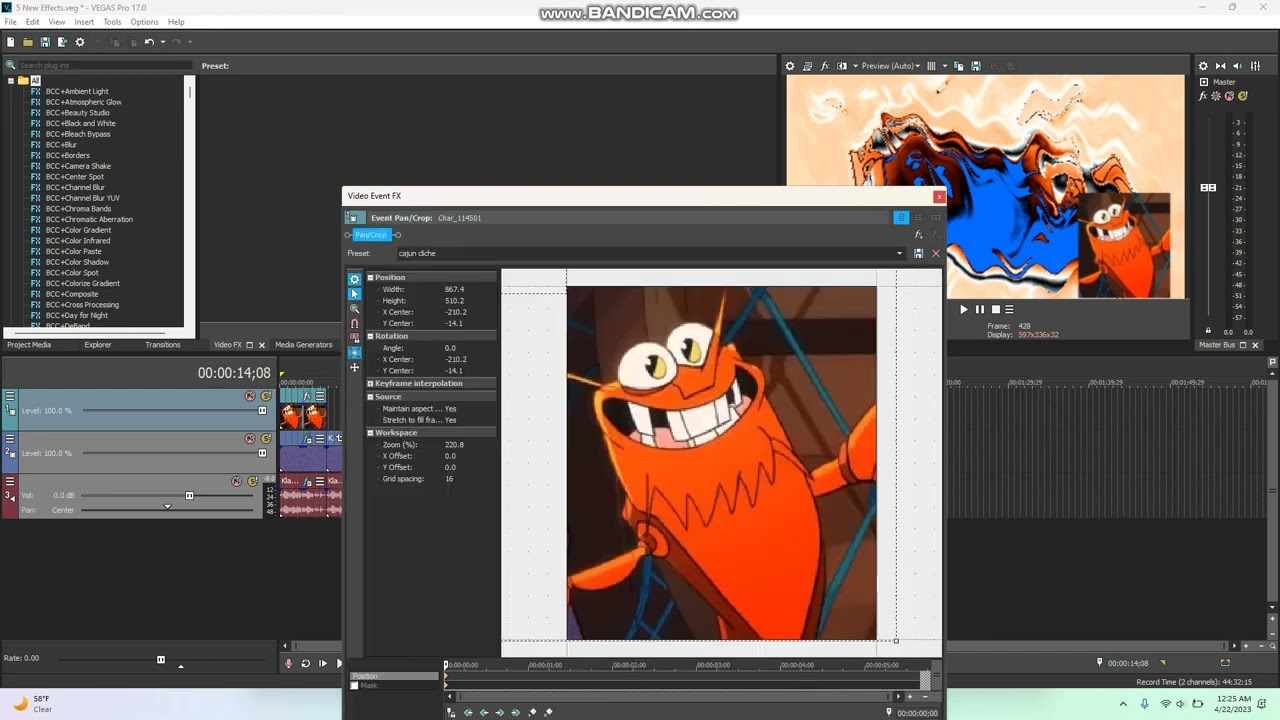Image resolution: width=1280 pixels, height=720 pixels.
Task: Open the View menu
Action: click(x=57, y=22)
